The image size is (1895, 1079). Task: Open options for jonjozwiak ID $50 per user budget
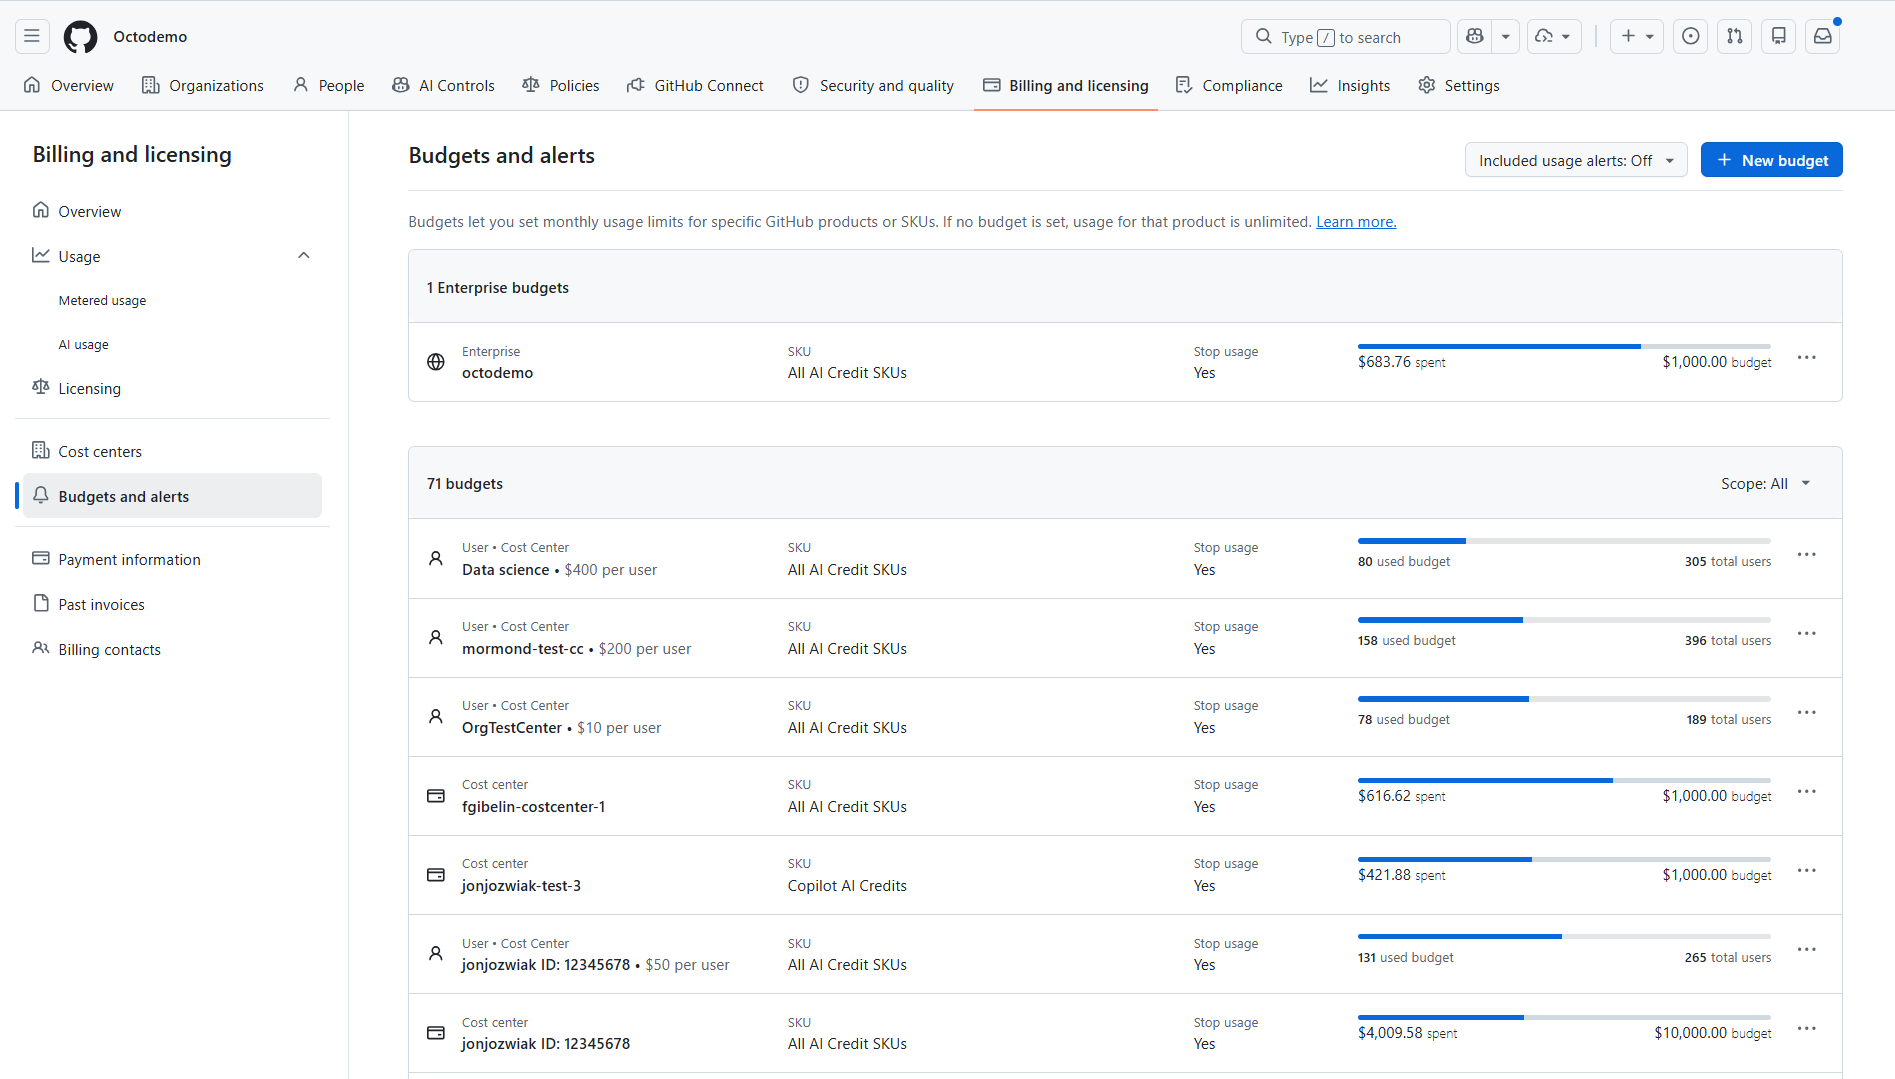(1807, 950)
